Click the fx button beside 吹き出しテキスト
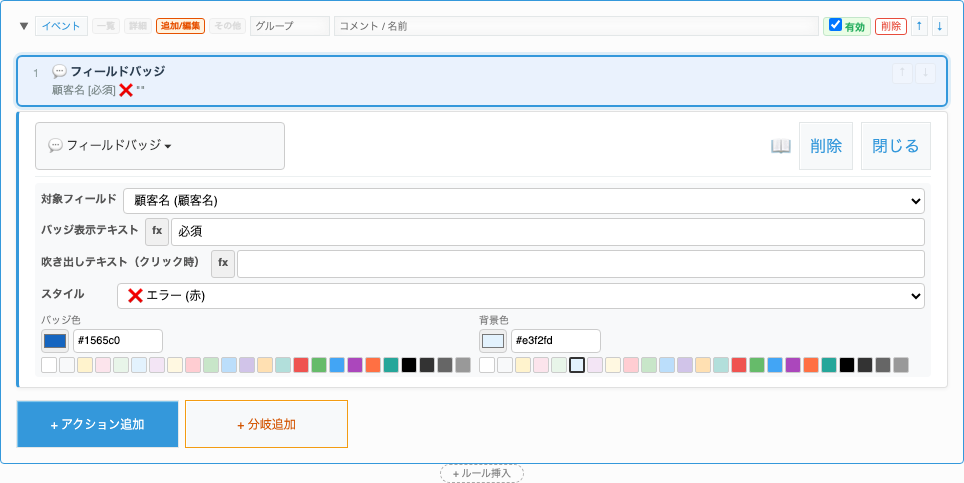The image size is (964, 483). (223, 264)
